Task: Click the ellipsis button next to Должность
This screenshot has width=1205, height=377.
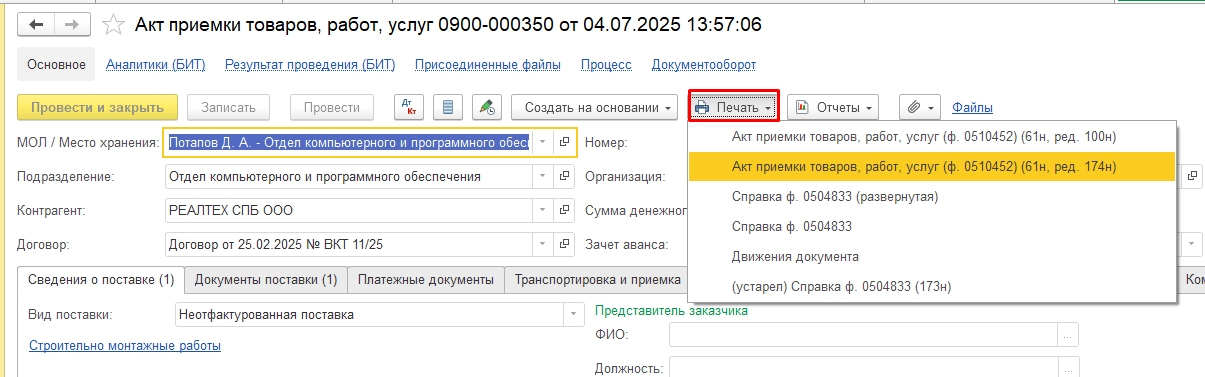Action: coord(1069,369)
